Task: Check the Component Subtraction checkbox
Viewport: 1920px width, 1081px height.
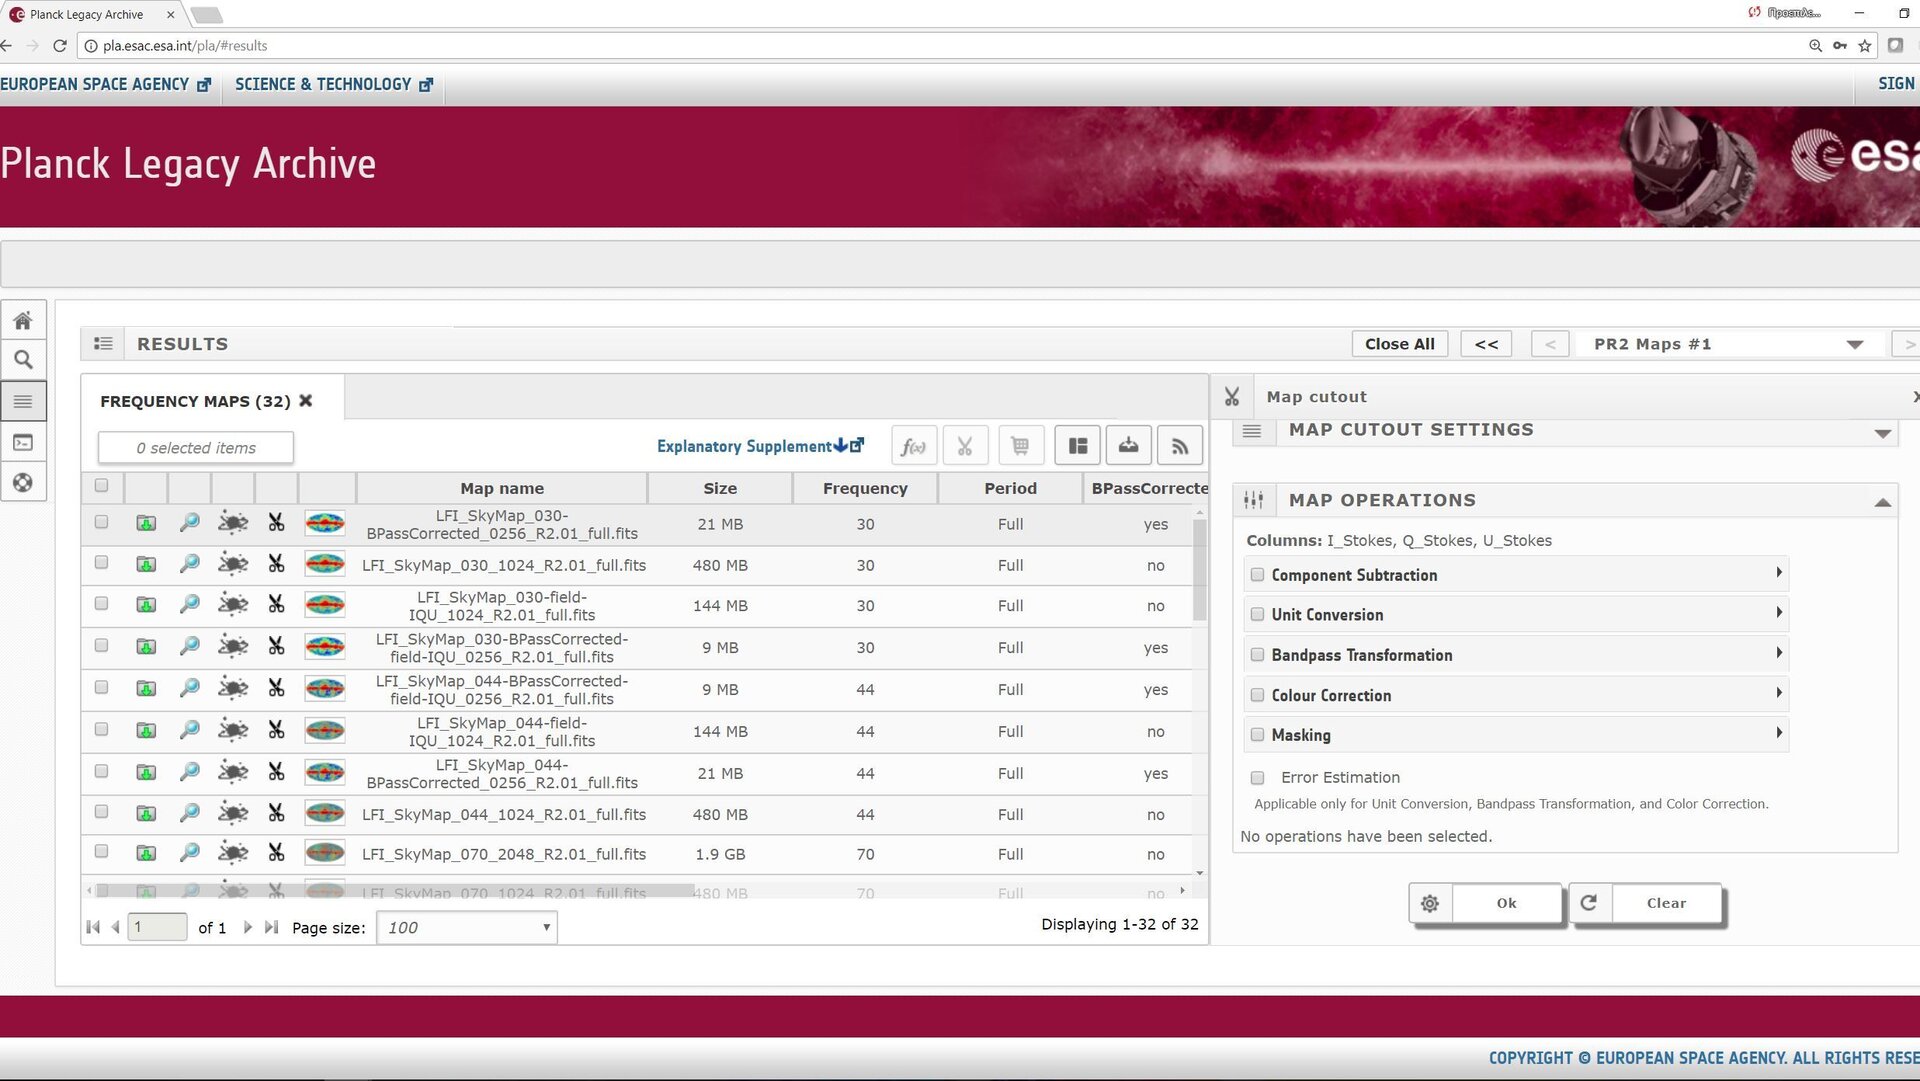Action: pos(1258,575)
